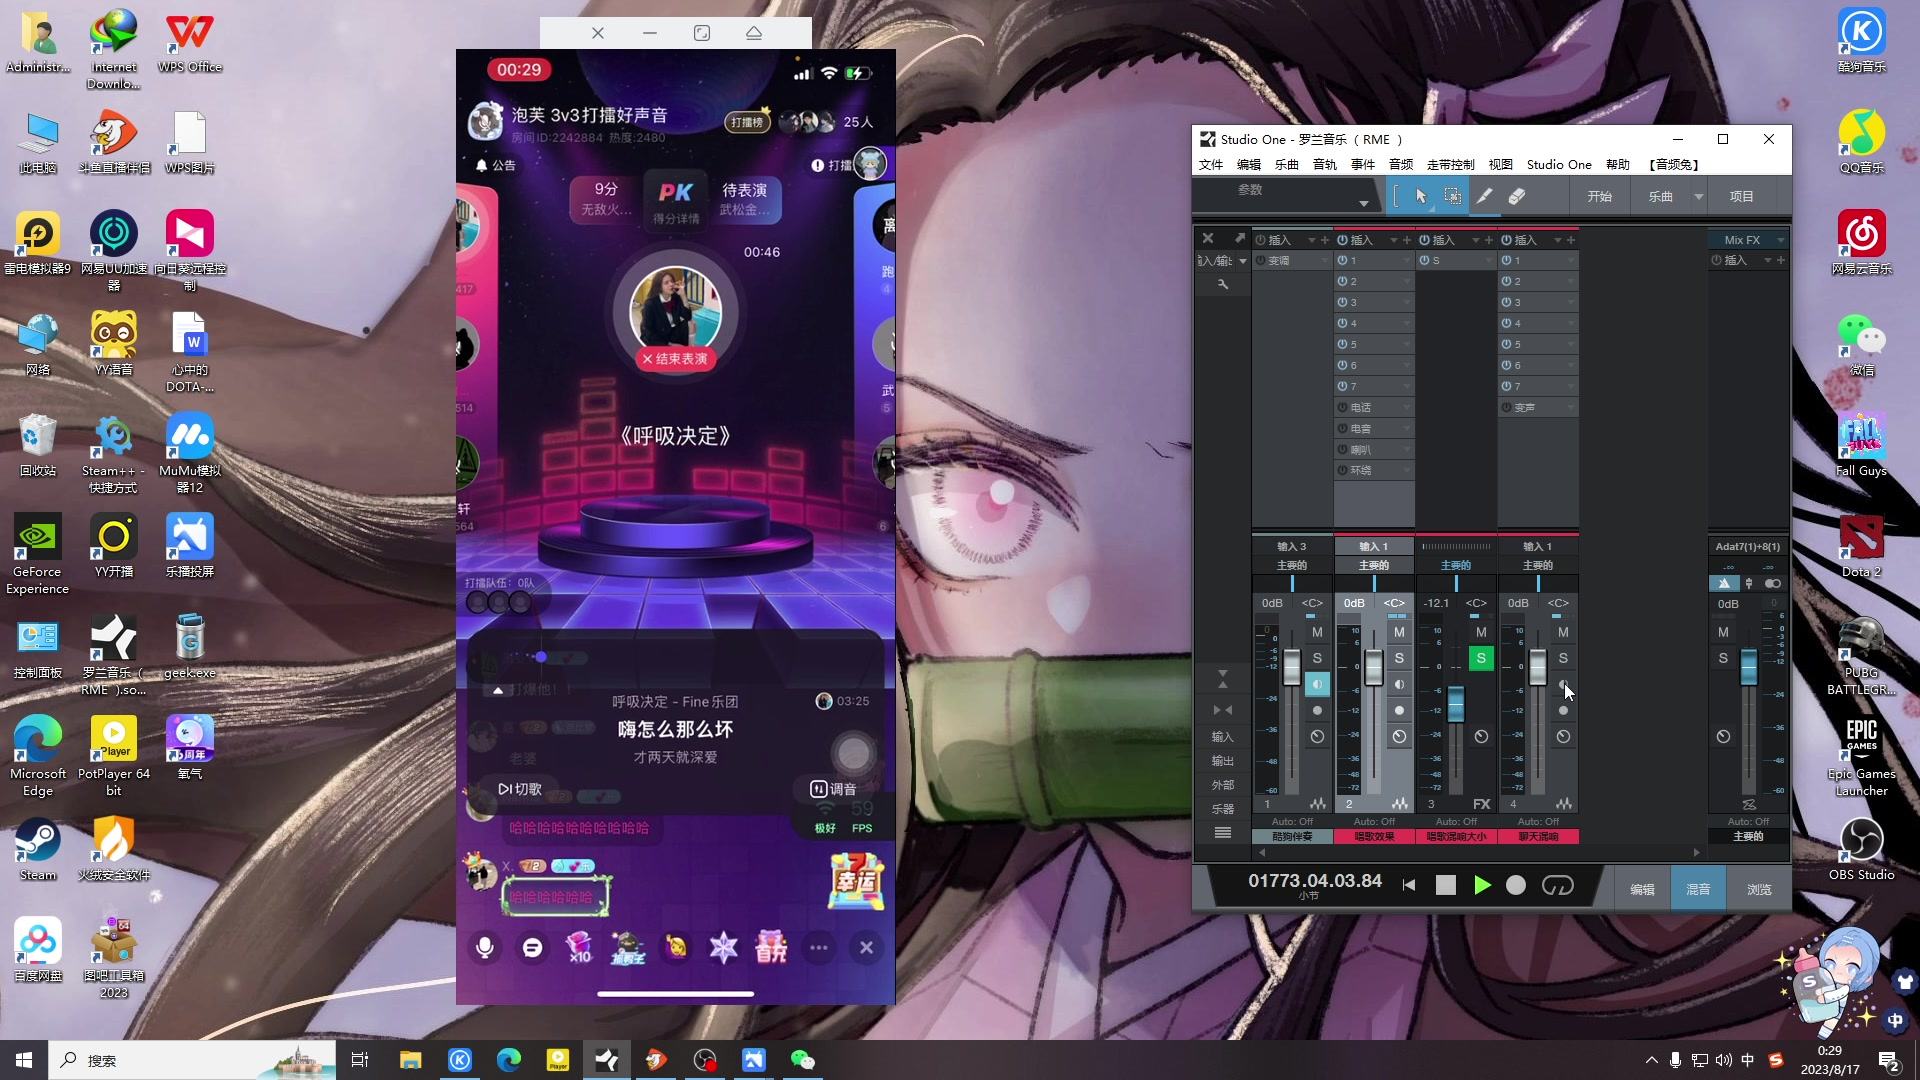Toggle metronome icon on main output channel
Viewport: 1920px width, 1080px height.
[x=1724, y=583]
